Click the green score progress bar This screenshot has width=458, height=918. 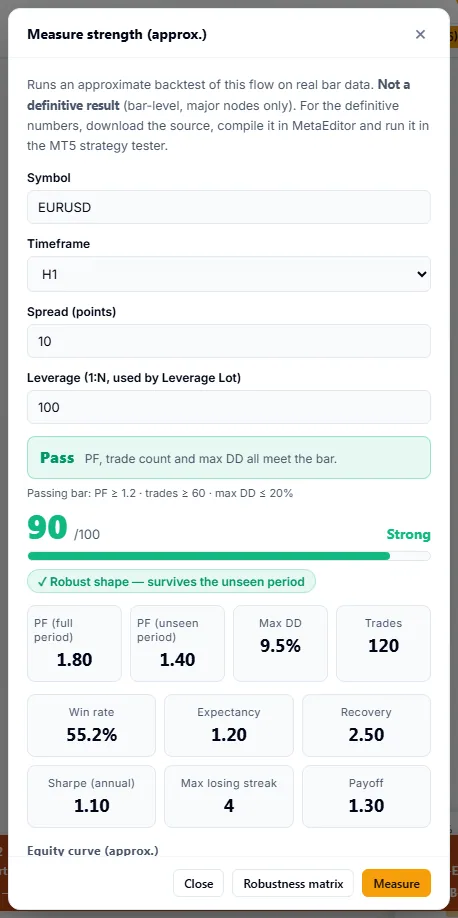click(x=228, y=556)
